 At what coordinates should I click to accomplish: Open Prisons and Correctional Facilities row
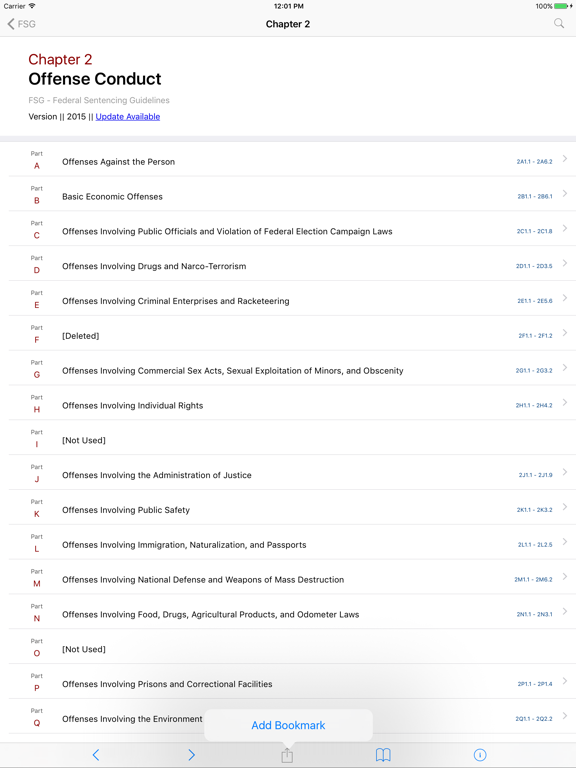point(288,681)
